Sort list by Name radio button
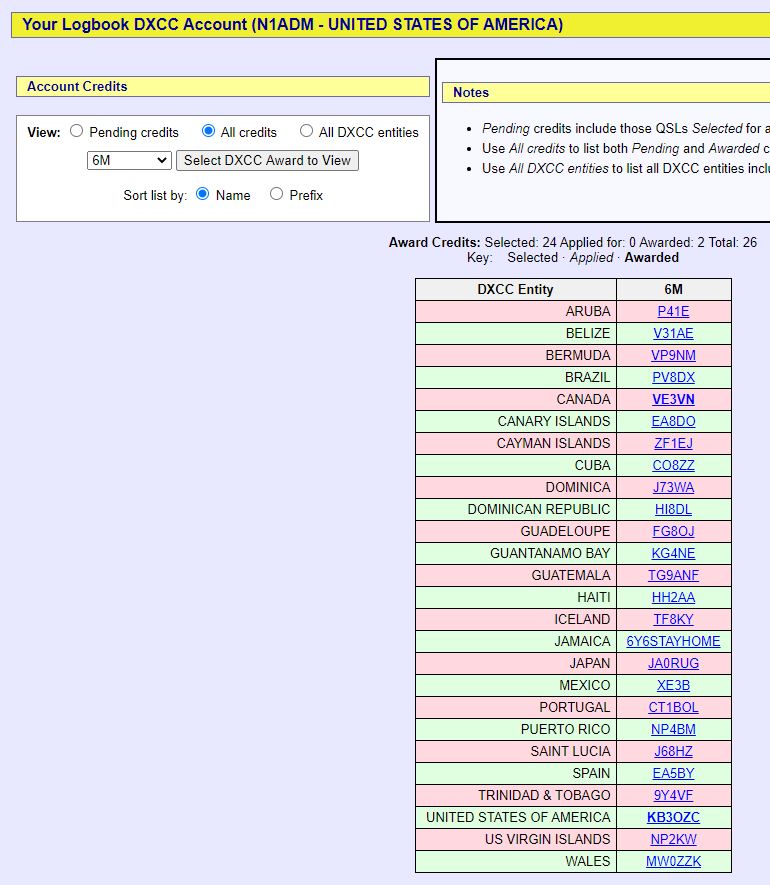The height and width of the screenshot is (885, 770). coord(202,194)
